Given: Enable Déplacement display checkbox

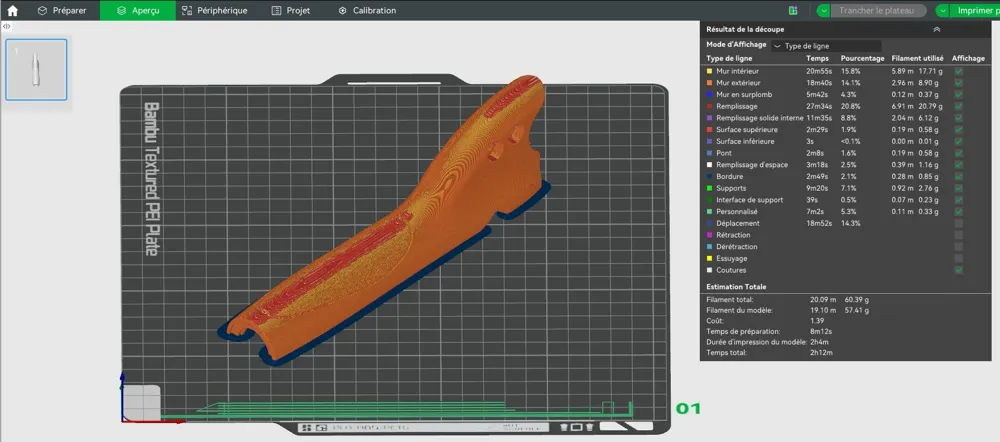Looking at the screenshot, I should pos(959,223).
